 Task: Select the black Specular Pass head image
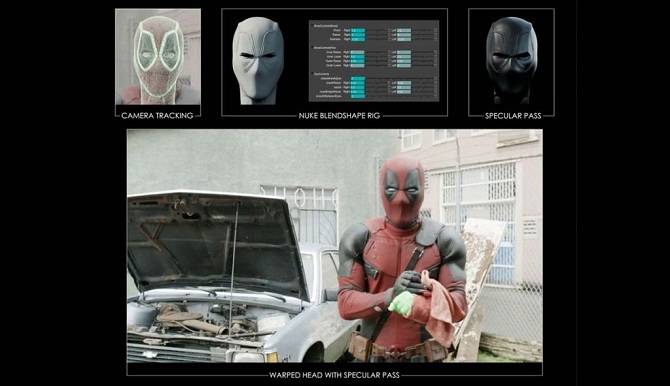(511, 61)
